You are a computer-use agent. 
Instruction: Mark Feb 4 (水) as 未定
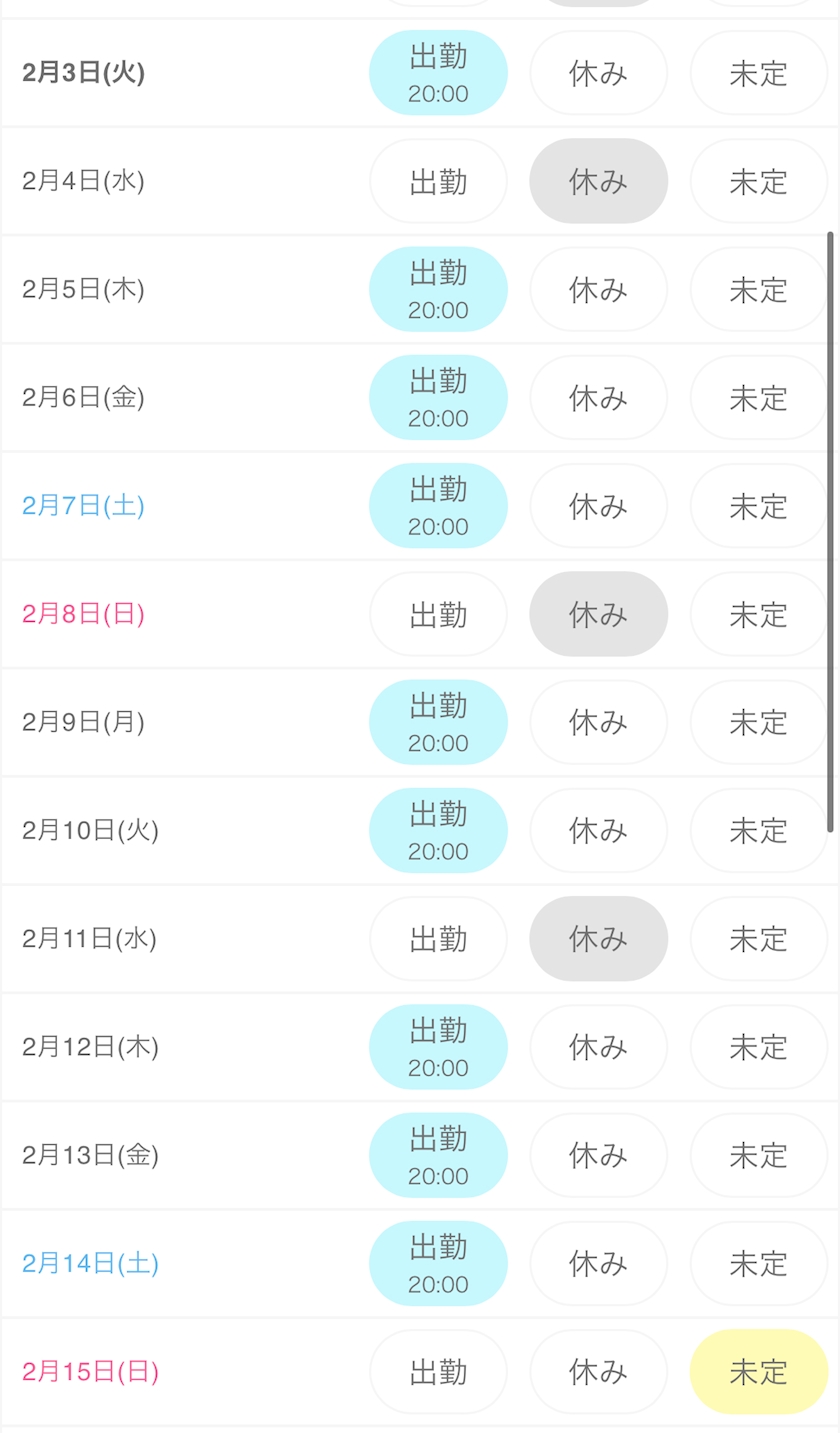tap(758, 181)
